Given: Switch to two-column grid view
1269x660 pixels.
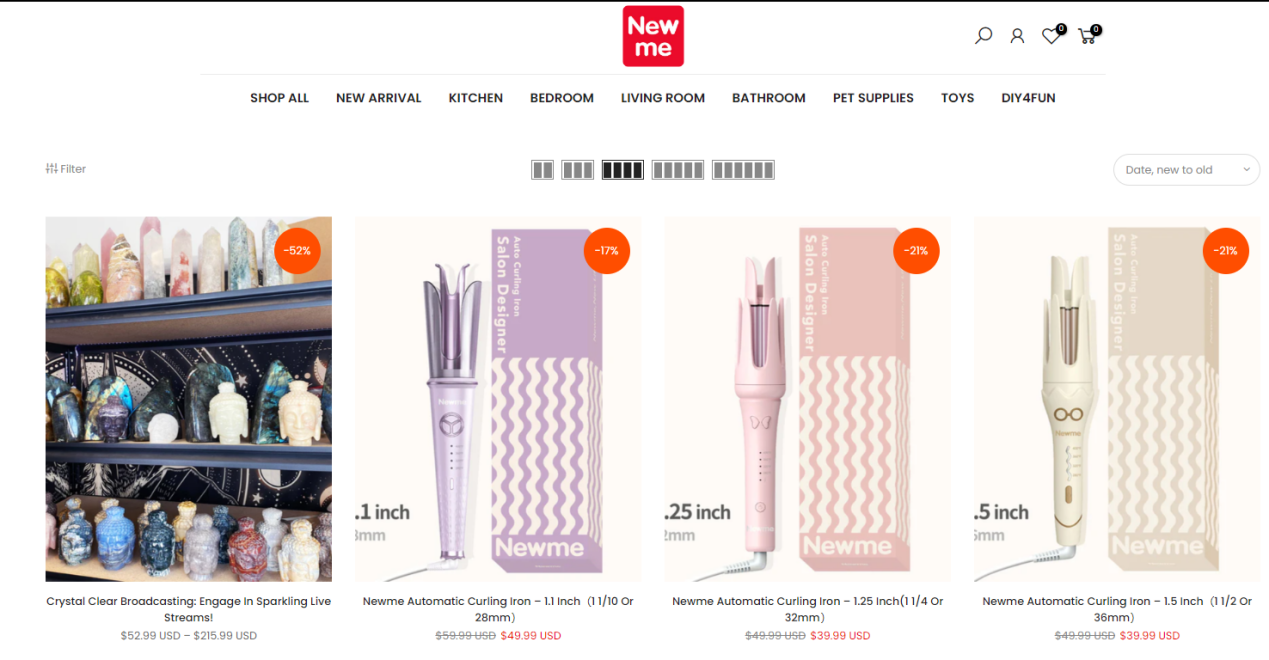Looking at the screenshot, I should coord(543,170).
